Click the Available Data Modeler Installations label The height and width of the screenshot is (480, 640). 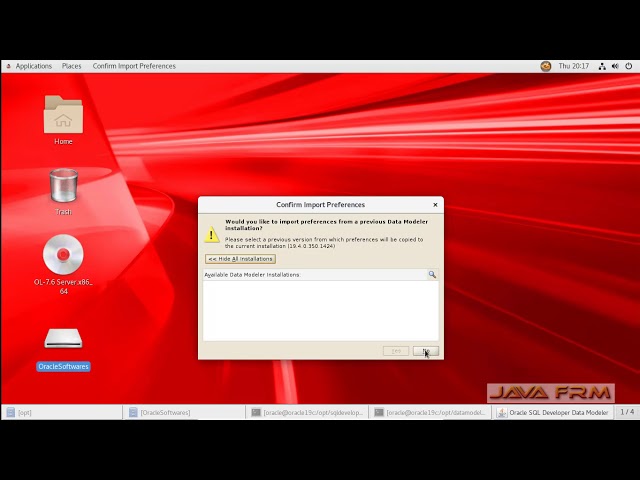pos(252,275)
